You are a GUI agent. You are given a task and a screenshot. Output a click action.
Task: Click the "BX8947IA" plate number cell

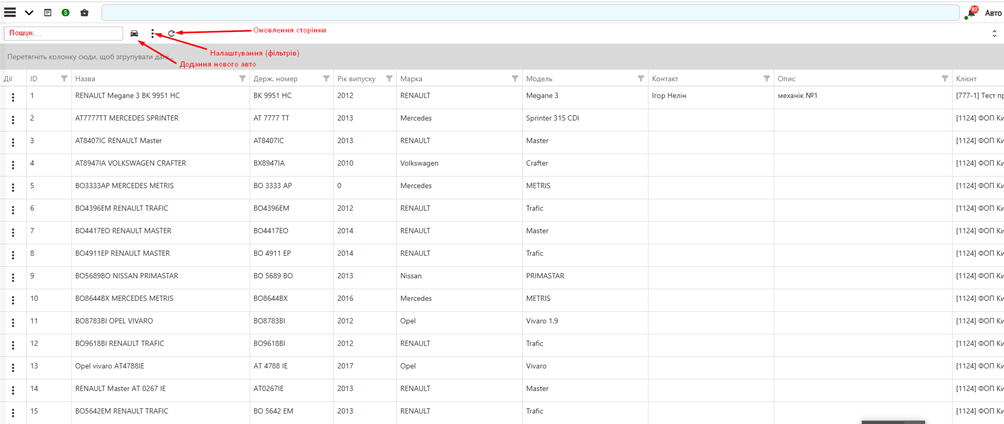(291, 163)
